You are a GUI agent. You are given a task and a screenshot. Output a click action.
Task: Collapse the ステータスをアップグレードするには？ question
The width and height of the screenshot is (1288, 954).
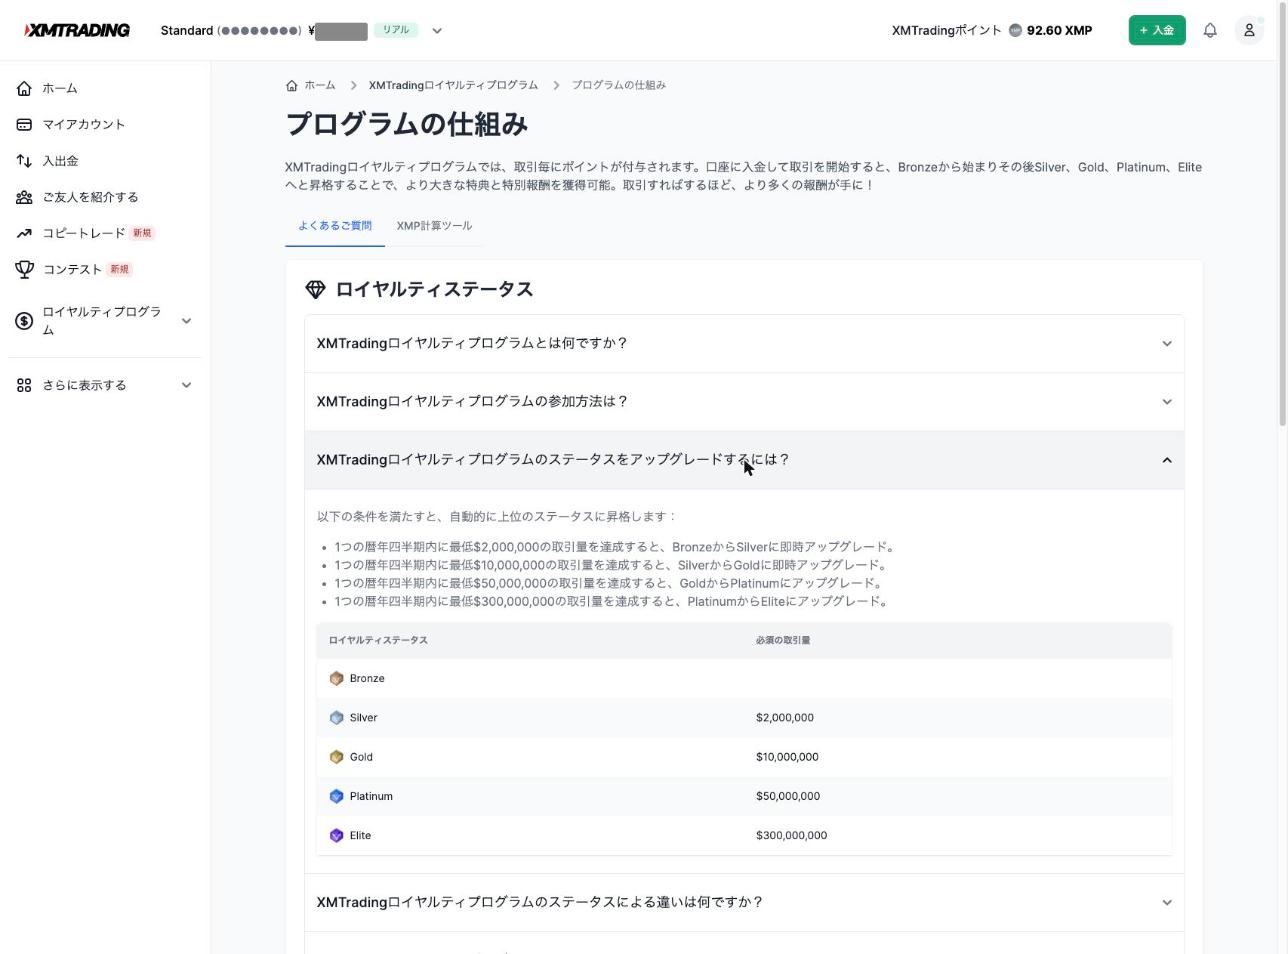(x=744, y=460)
